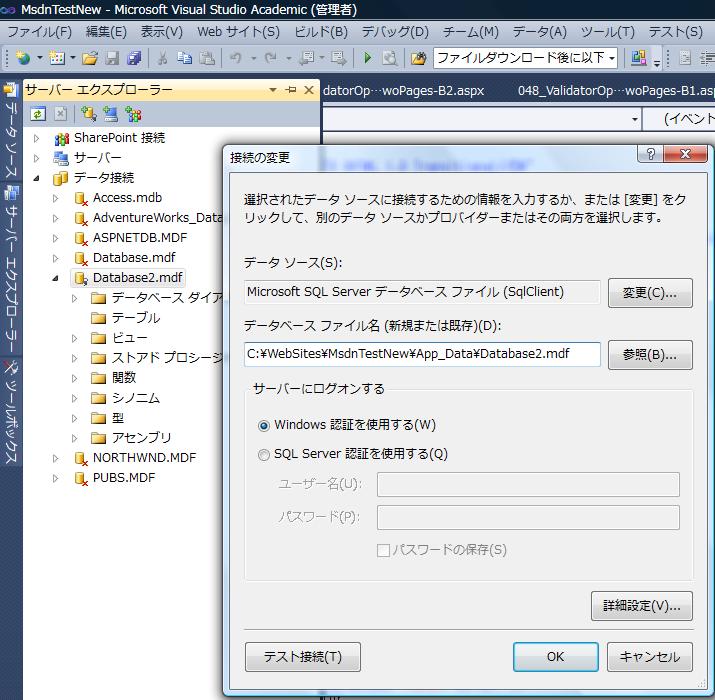Expand SharePoint 接続 node
The height and width of the screenshot is (700, 715).
tap(37, 138)
